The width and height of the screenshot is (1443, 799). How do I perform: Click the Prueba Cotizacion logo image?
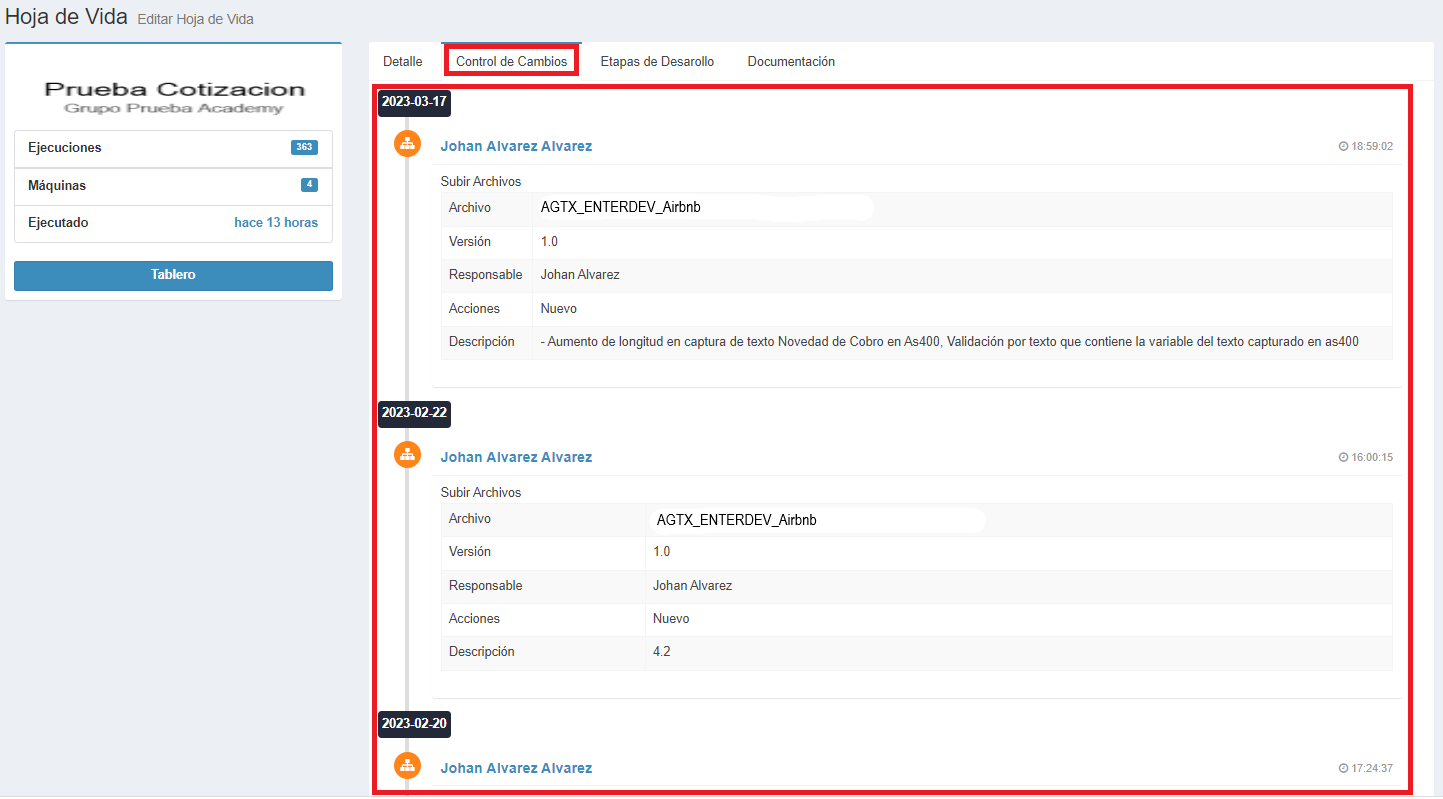[174, 97]
